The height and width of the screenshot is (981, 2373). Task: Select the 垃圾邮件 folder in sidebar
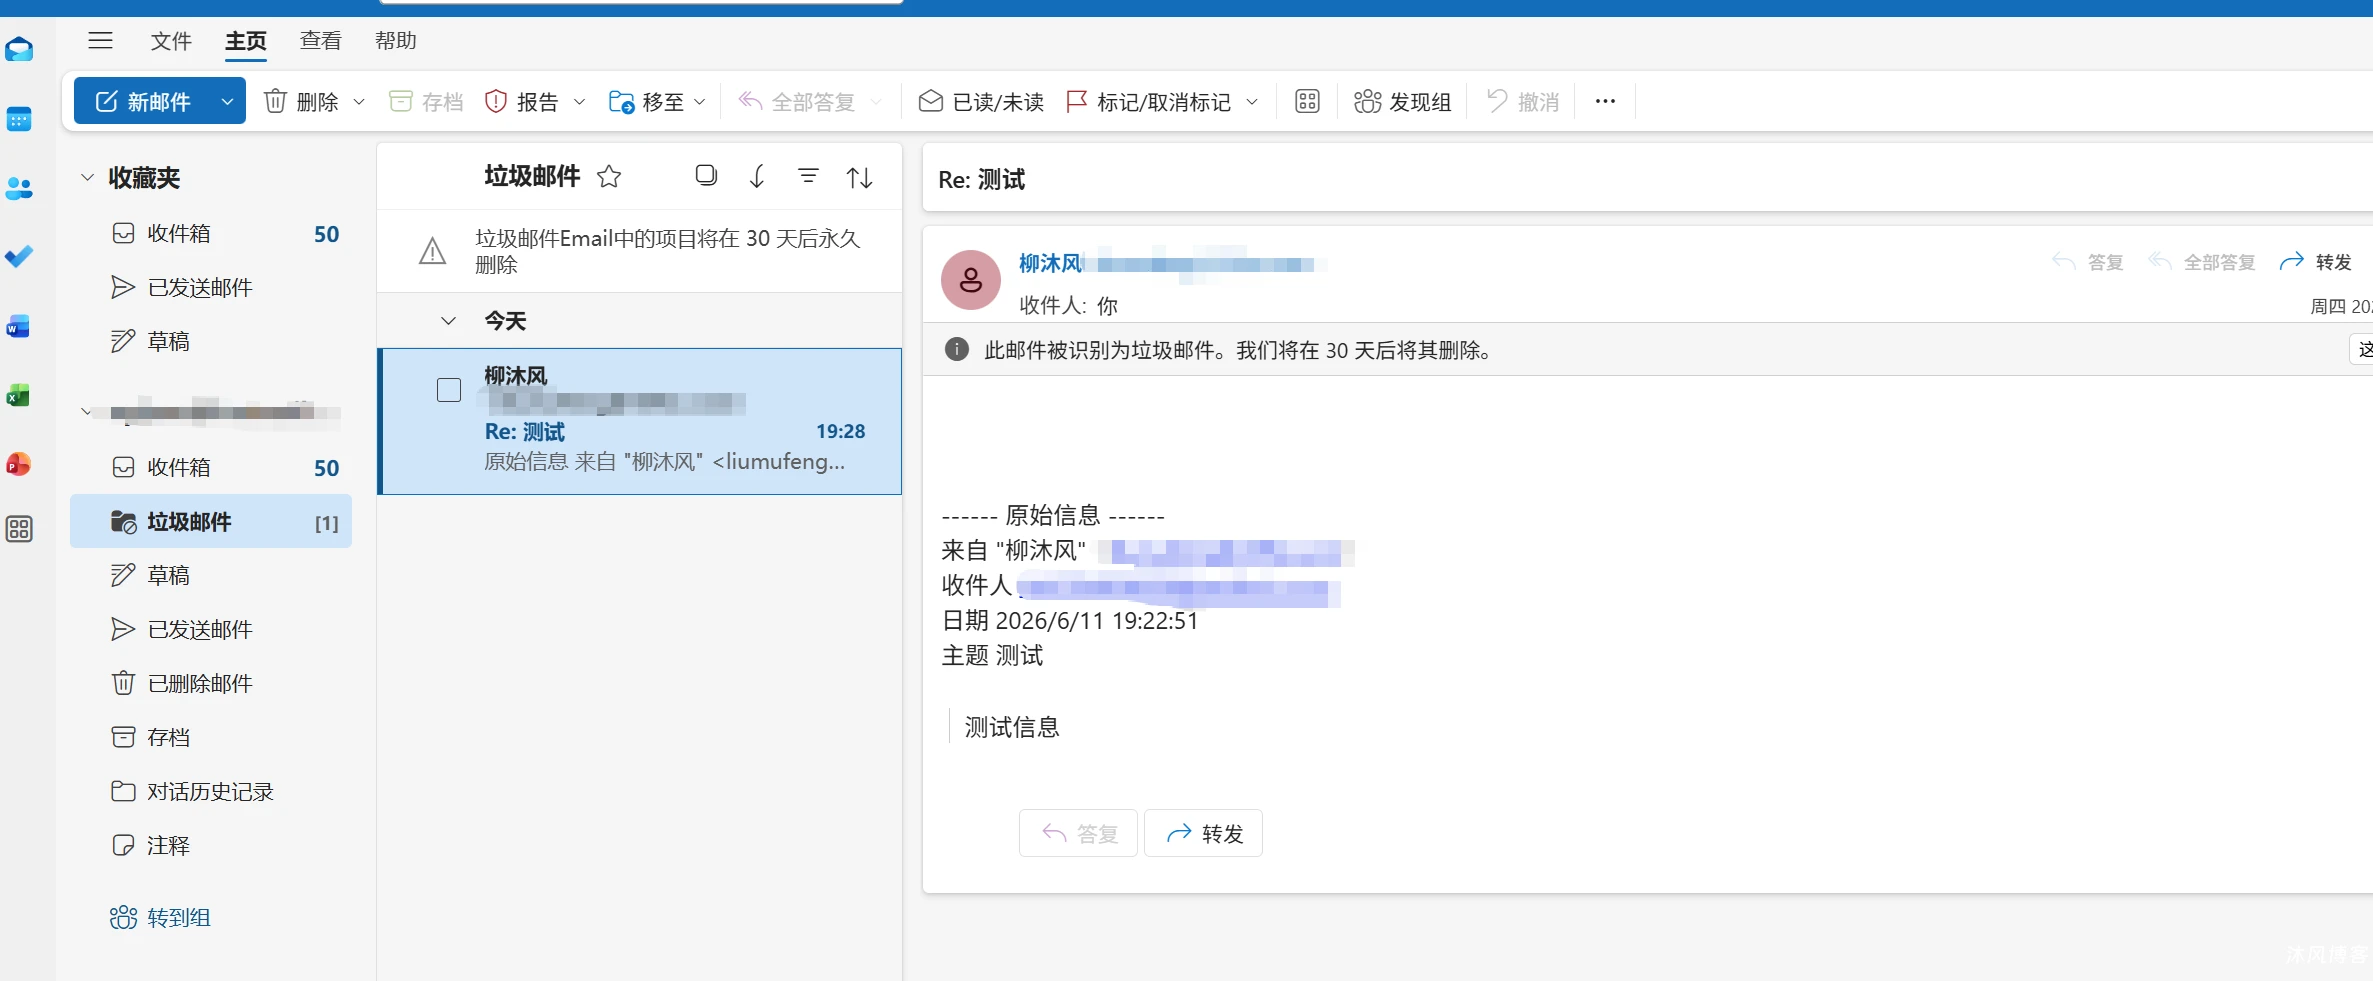[211, 521]
